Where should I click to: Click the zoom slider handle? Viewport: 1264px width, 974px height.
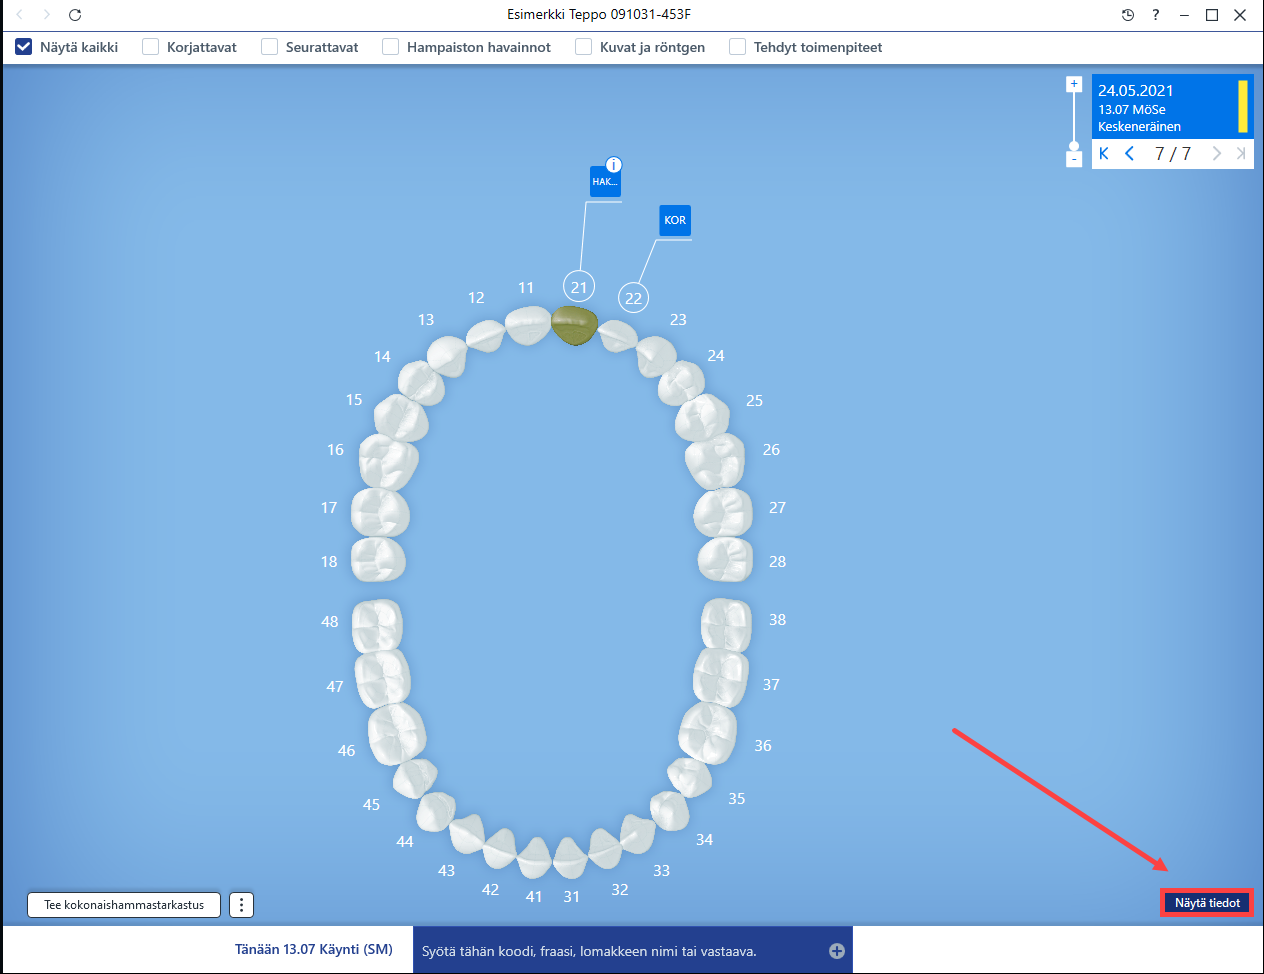(1074, 146)
